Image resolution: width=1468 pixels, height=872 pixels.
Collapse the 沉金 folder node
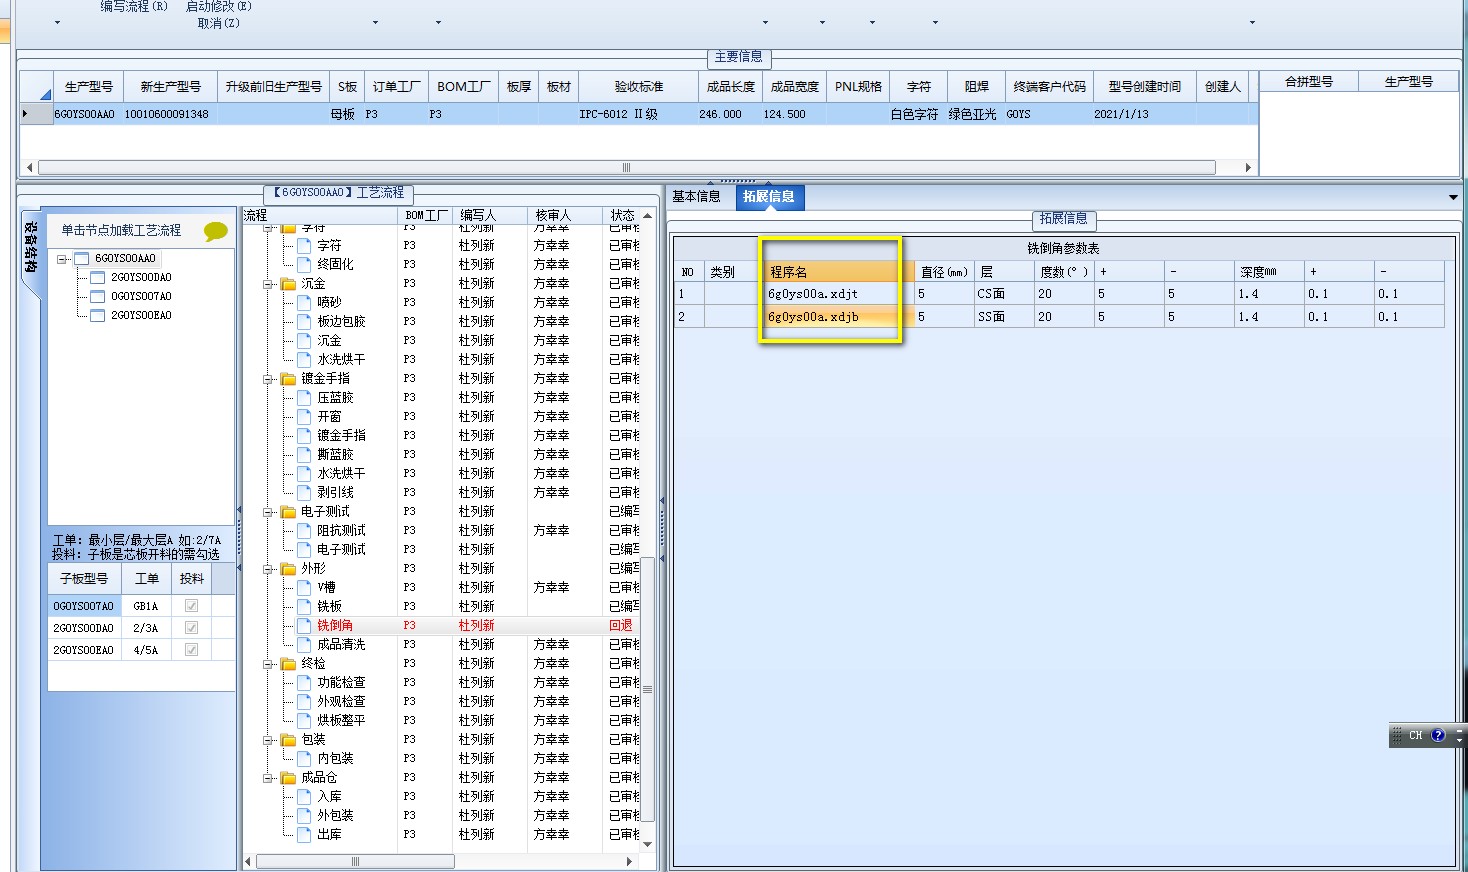[268, 285]
